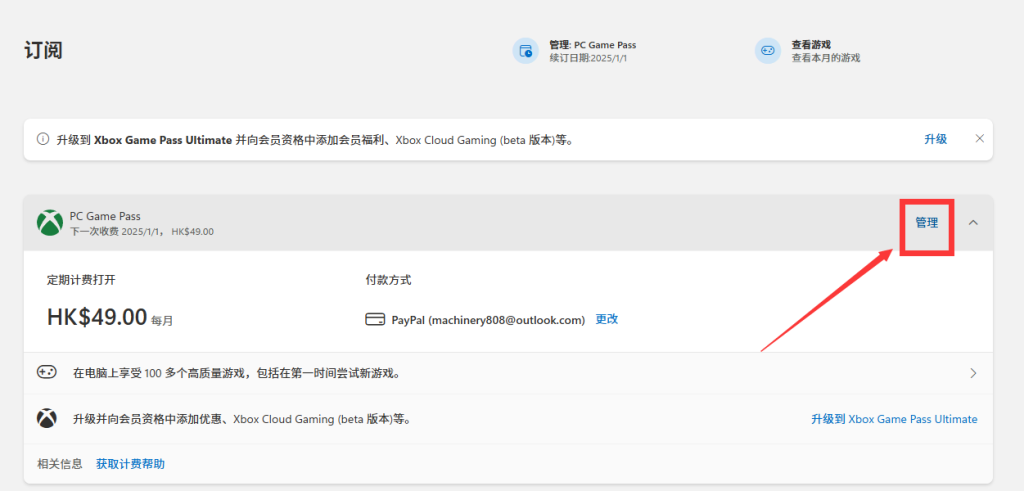Click the game controller icon beside 查看游戏
1024x491 pixels.
(x=767, y=51)
